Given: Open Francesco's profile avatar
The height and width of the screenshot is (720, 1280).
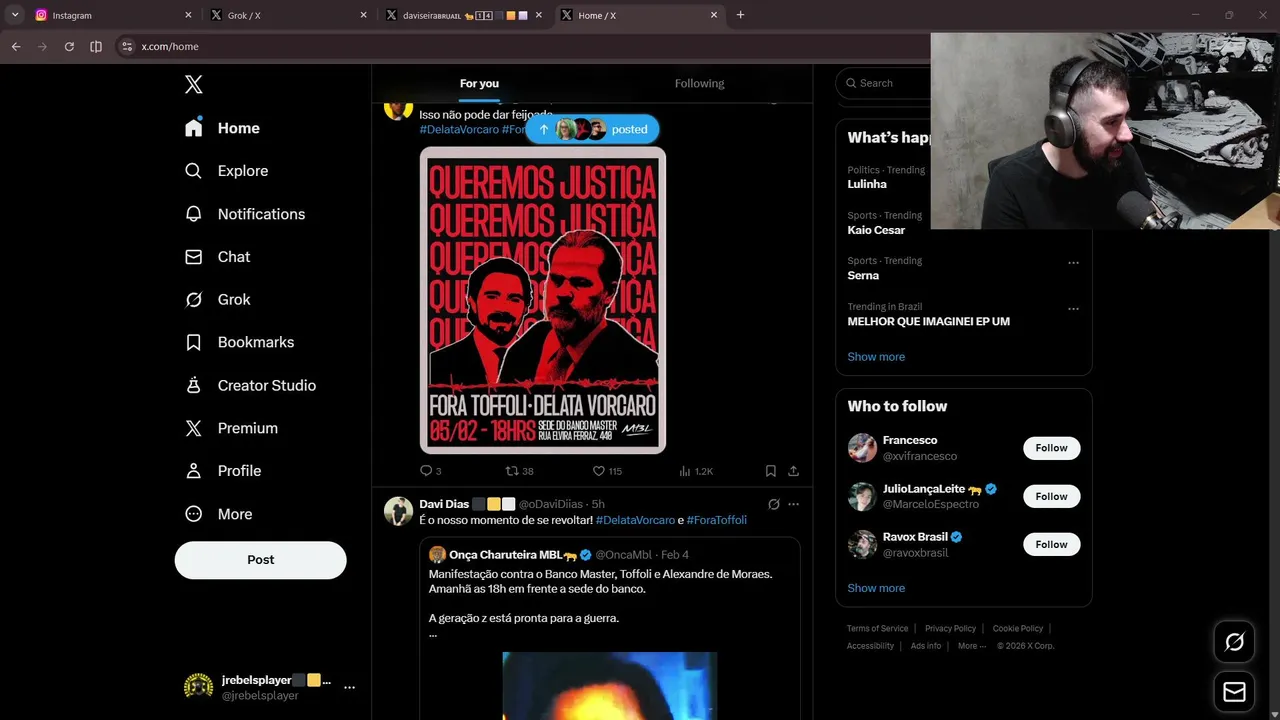Looking at the screenshot, I should tap(862, 448).
